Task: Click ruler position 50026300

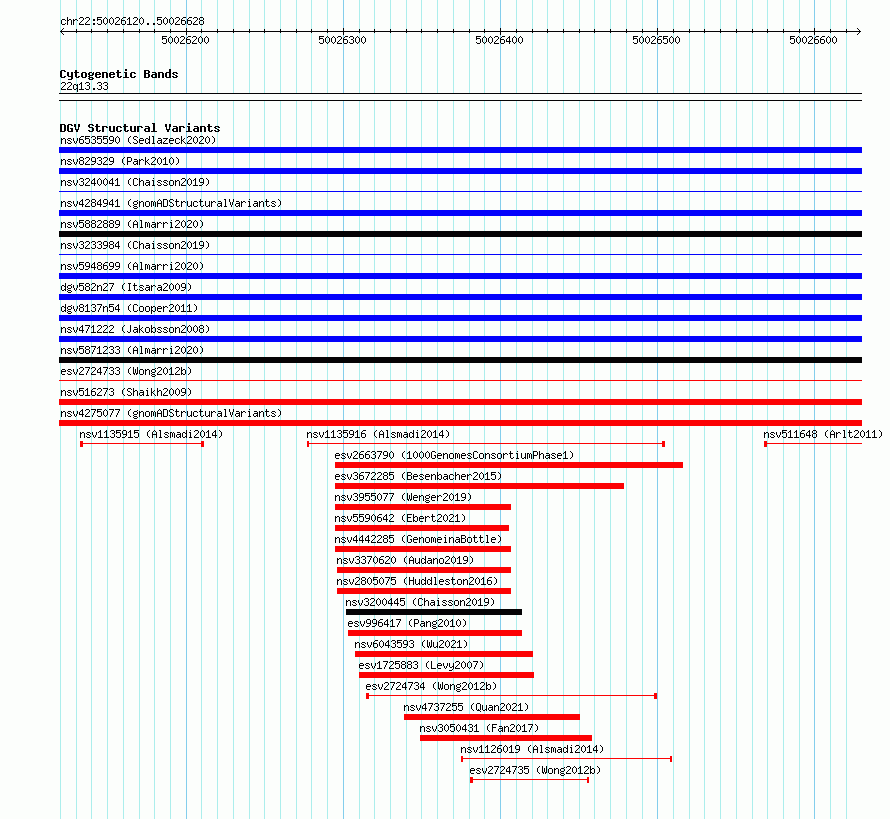Action: pos(342,40)
